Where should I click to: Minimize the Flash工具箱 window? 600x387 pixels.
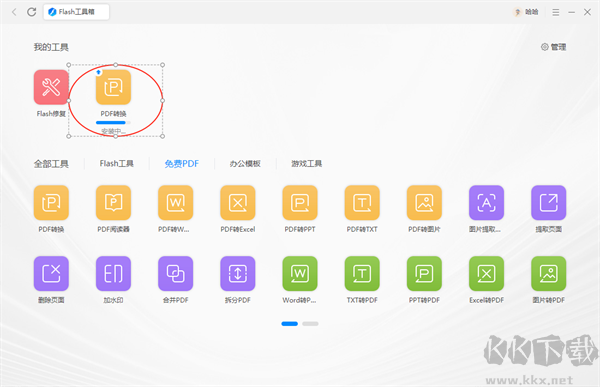tap(572, 12)
